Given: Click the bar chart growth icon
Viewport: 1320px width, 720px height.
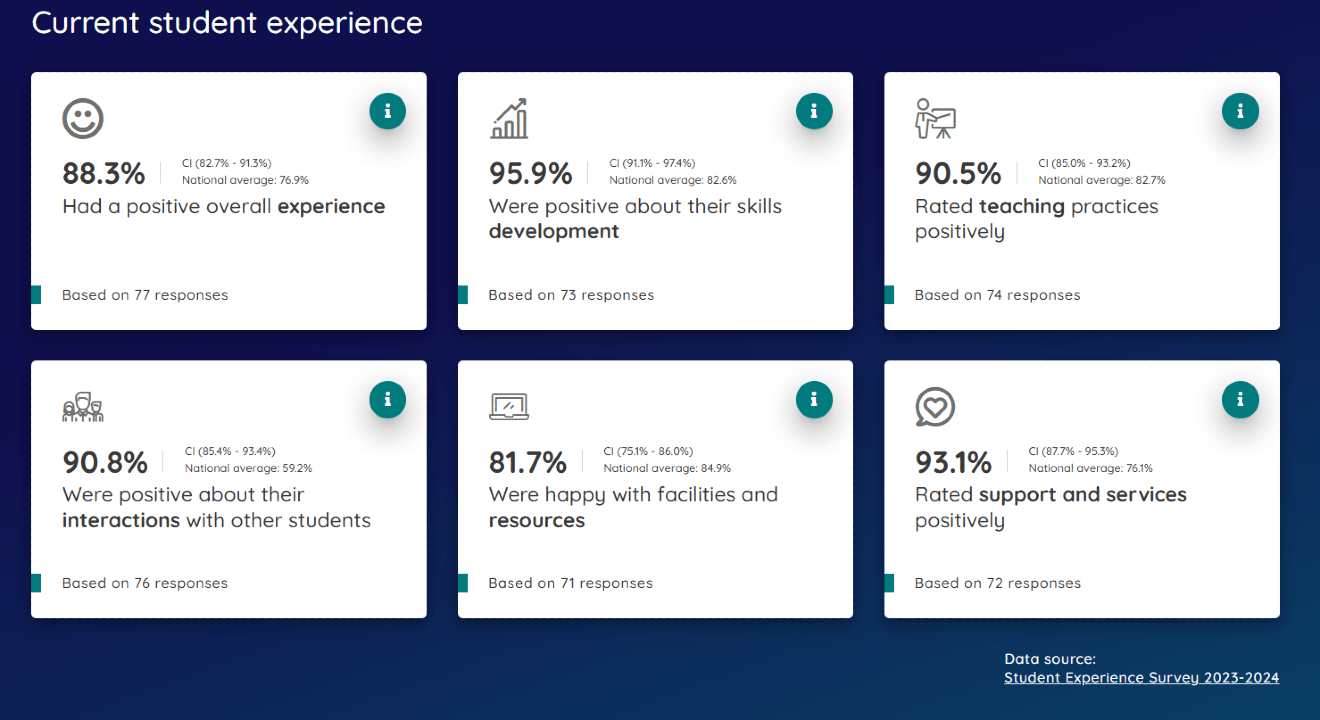Looking at the screenshot, I should pyautogui.click(x=509, y=118).
